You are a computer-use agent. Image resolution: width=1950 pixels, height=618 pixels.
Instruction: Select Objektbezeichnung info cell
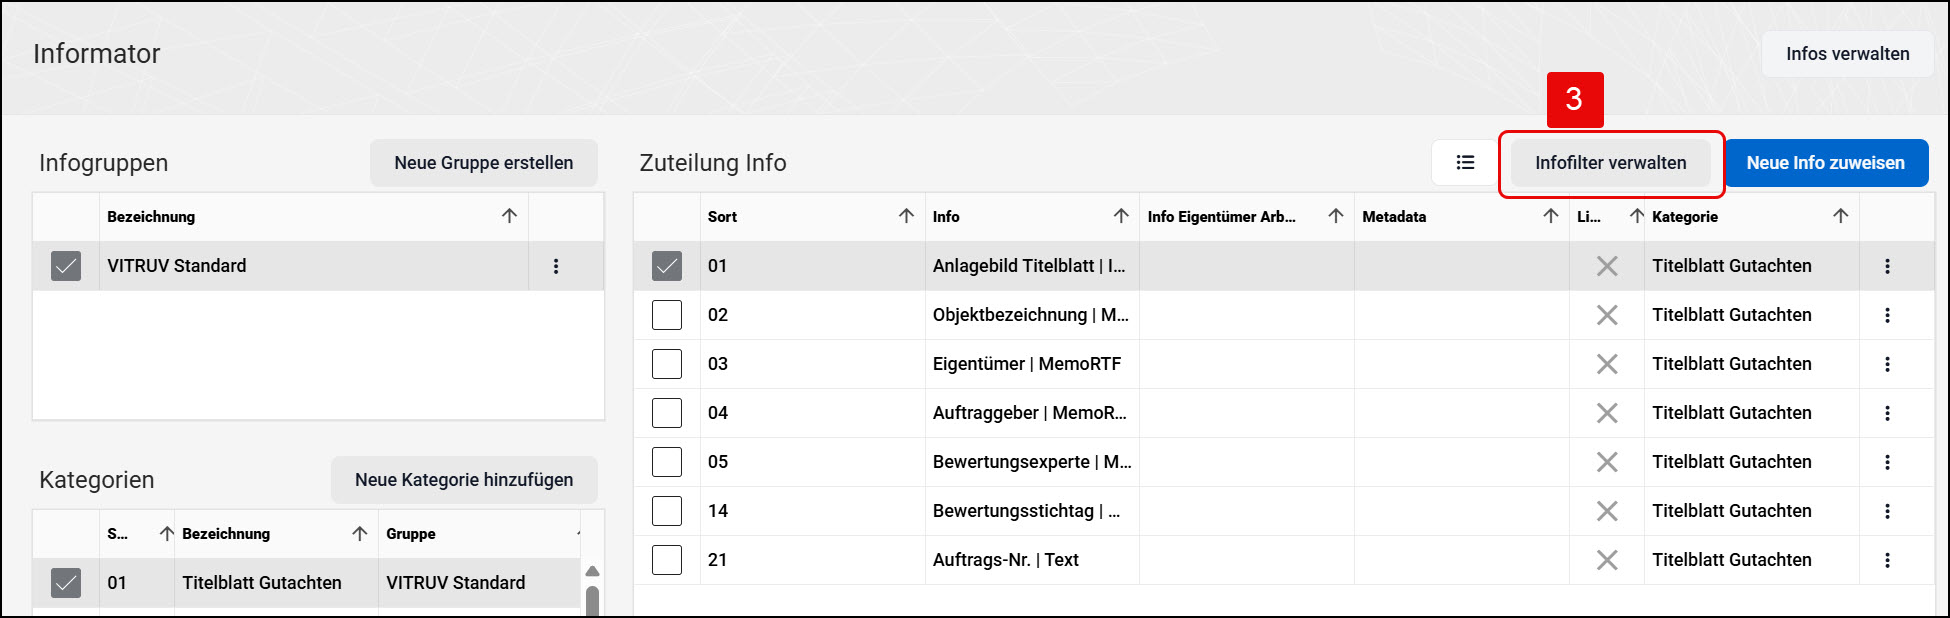pyautogui.click(x=1032, y=315)
